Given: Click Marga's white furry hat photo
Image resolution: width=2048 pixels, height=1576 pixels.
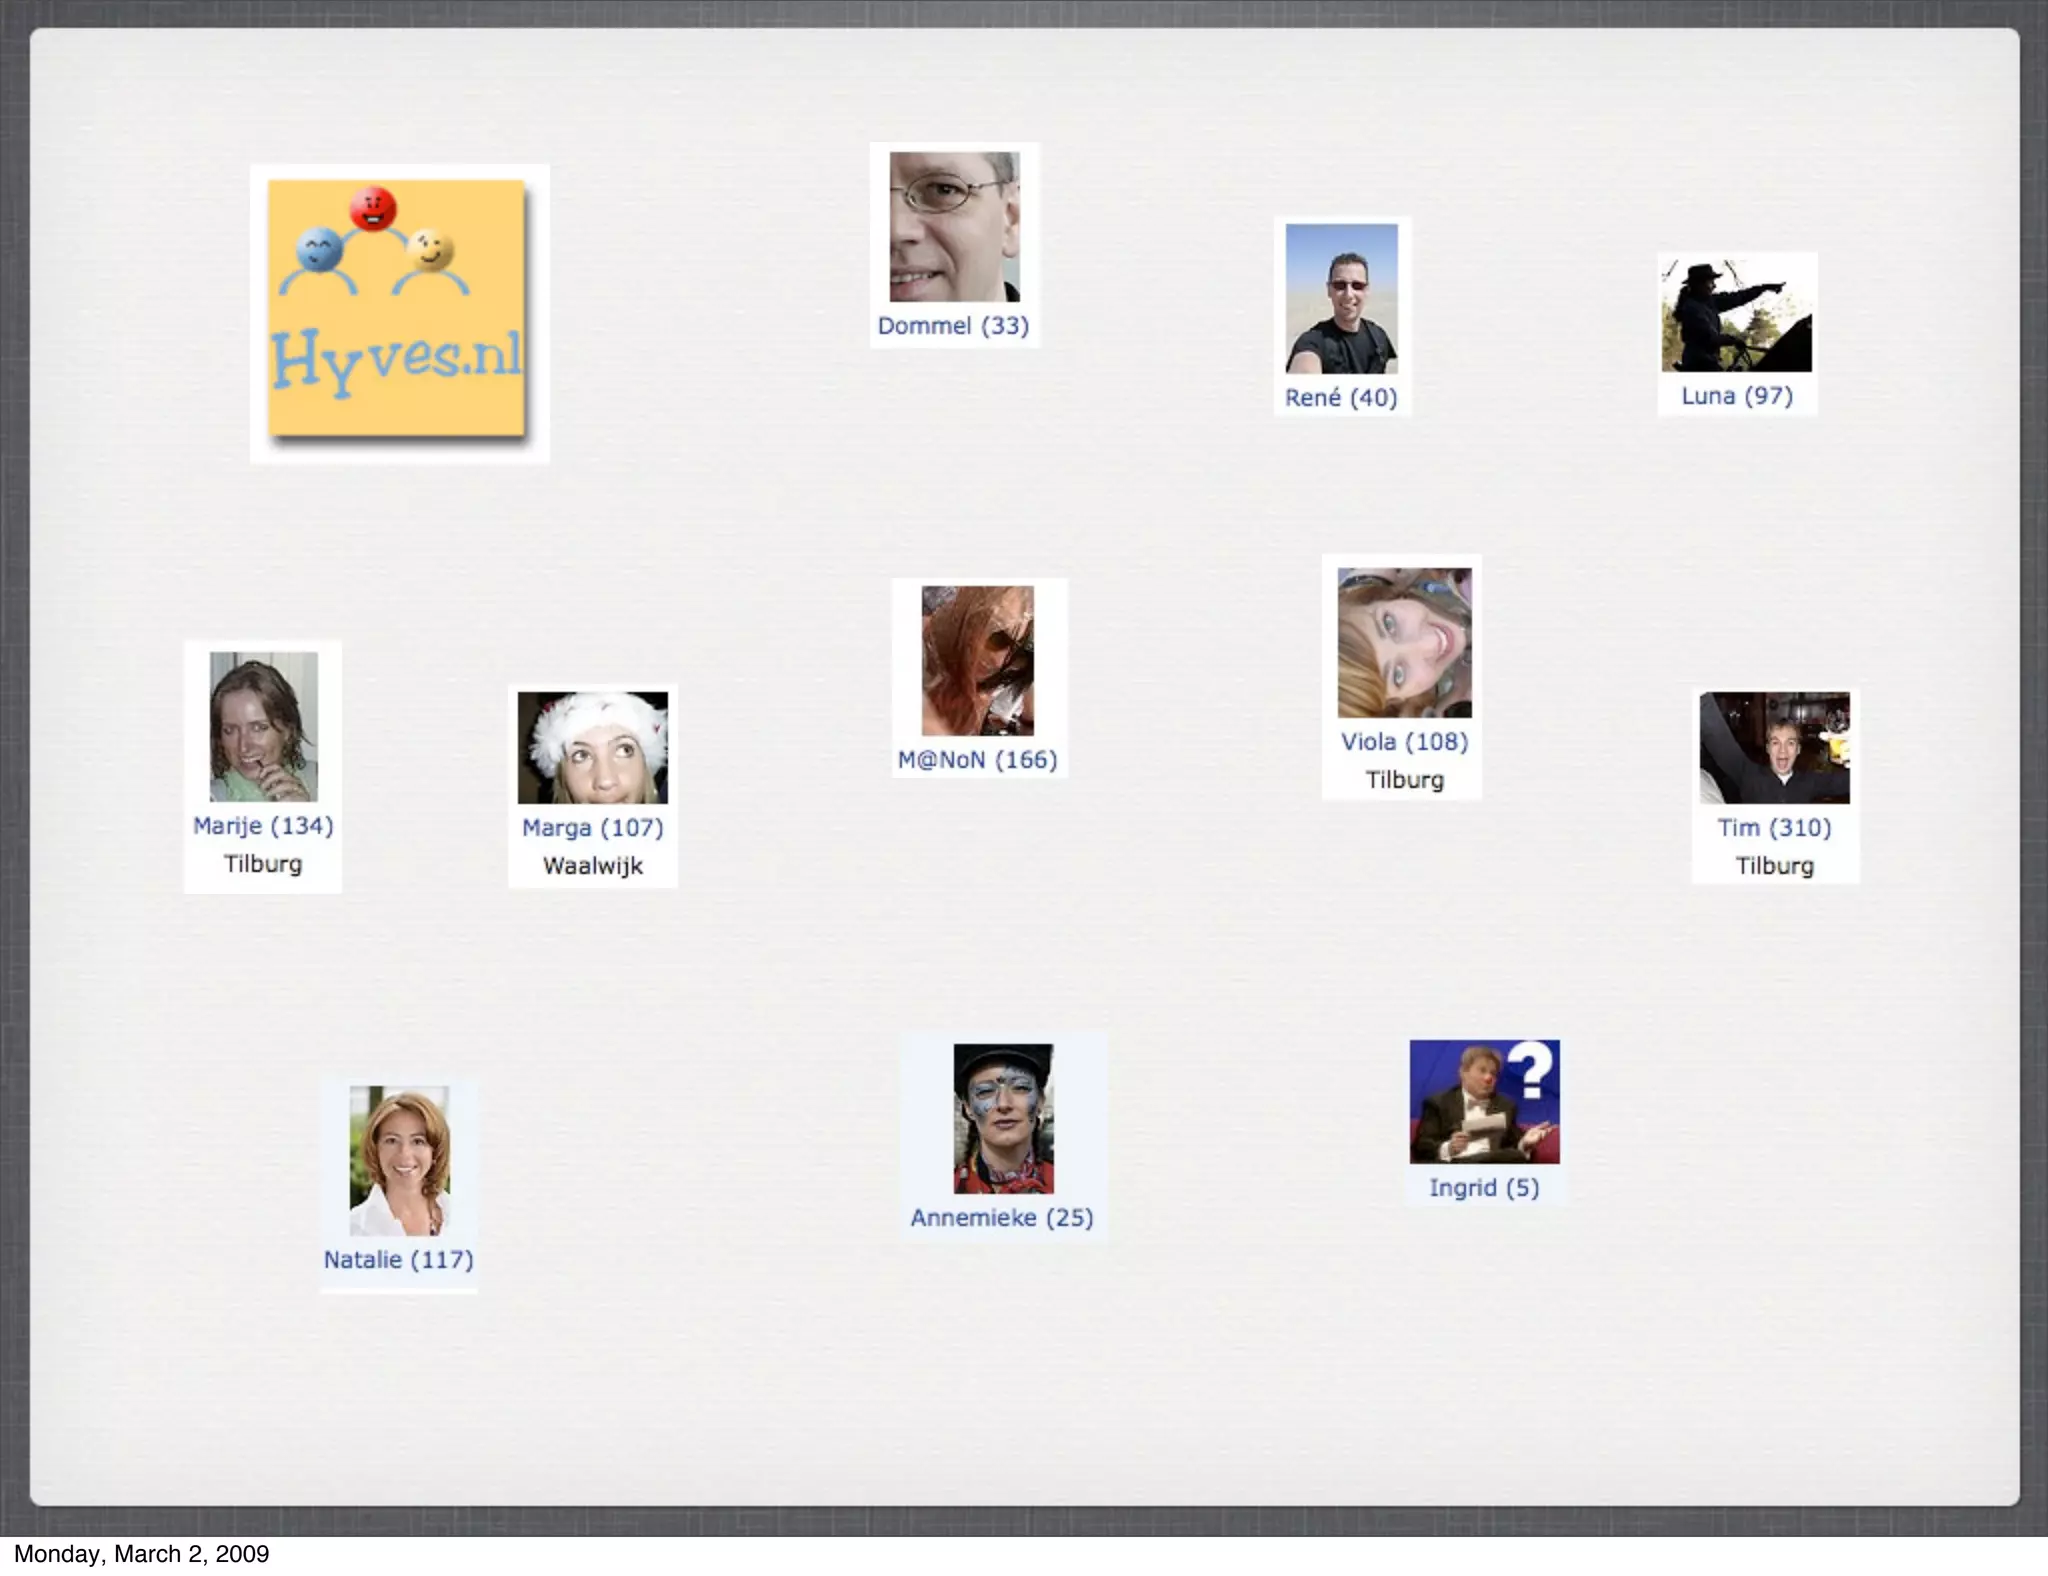Looking at the screenshot, I should [x=592, y=748].
